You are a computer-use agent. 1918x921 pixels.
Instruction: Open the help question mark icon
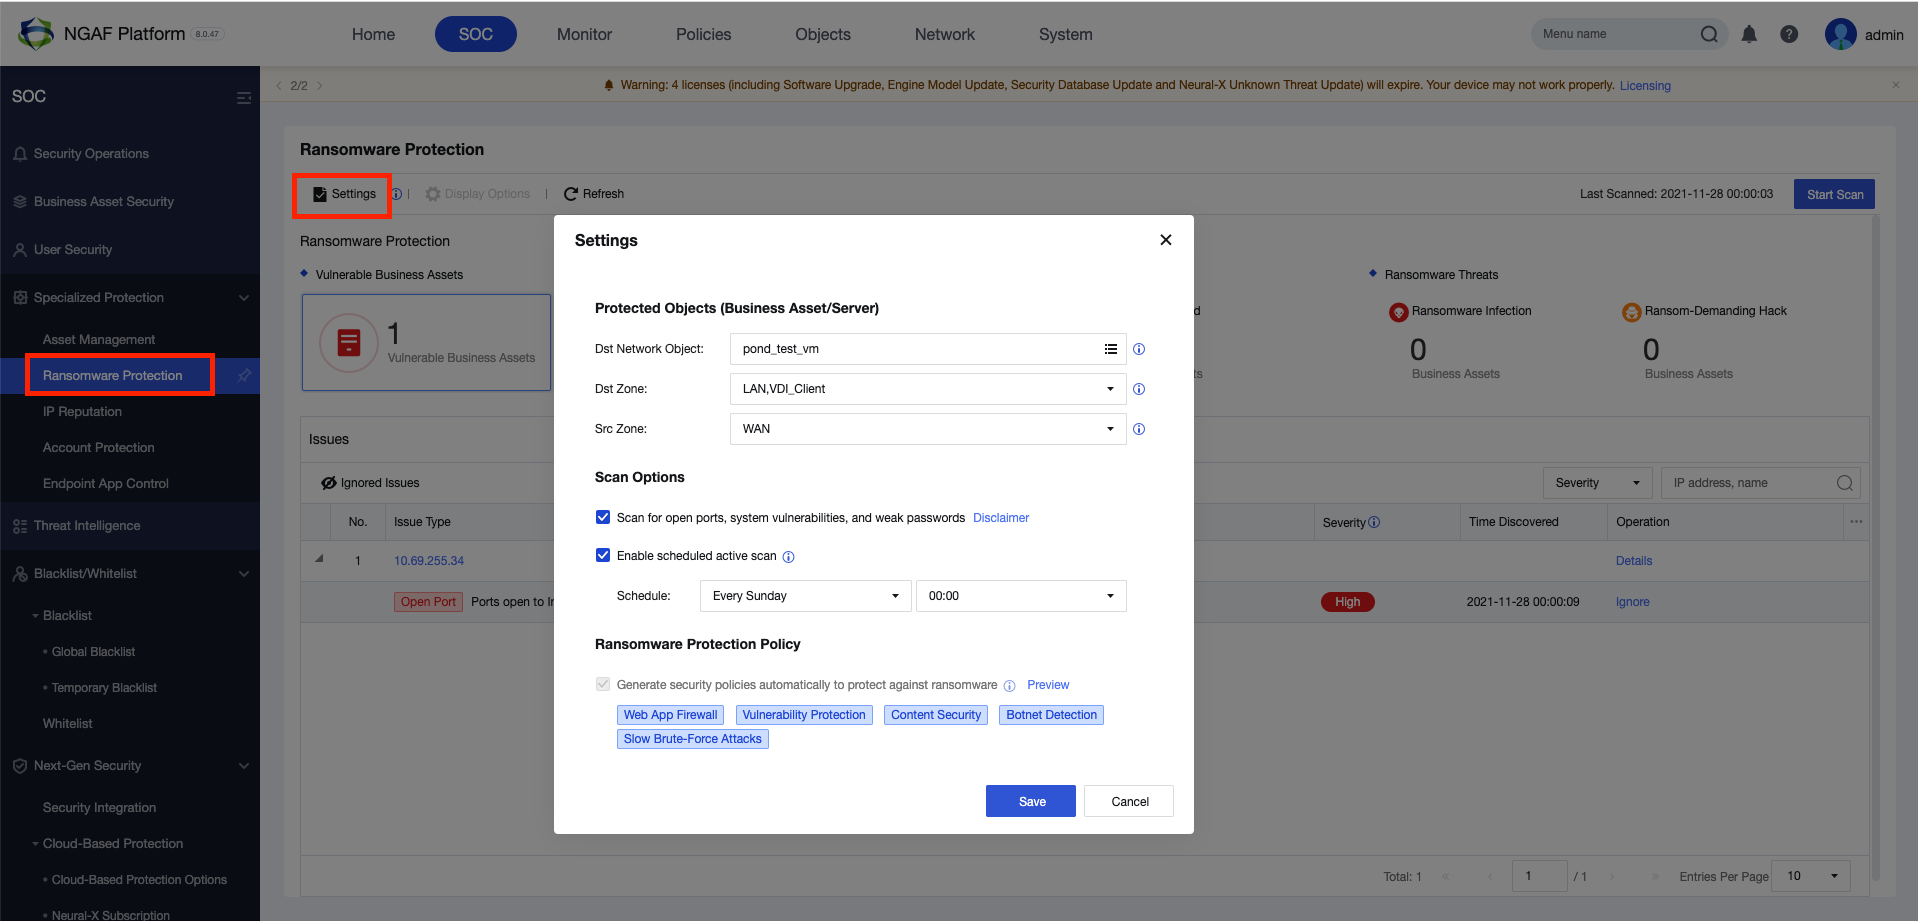coord(1789,34)
